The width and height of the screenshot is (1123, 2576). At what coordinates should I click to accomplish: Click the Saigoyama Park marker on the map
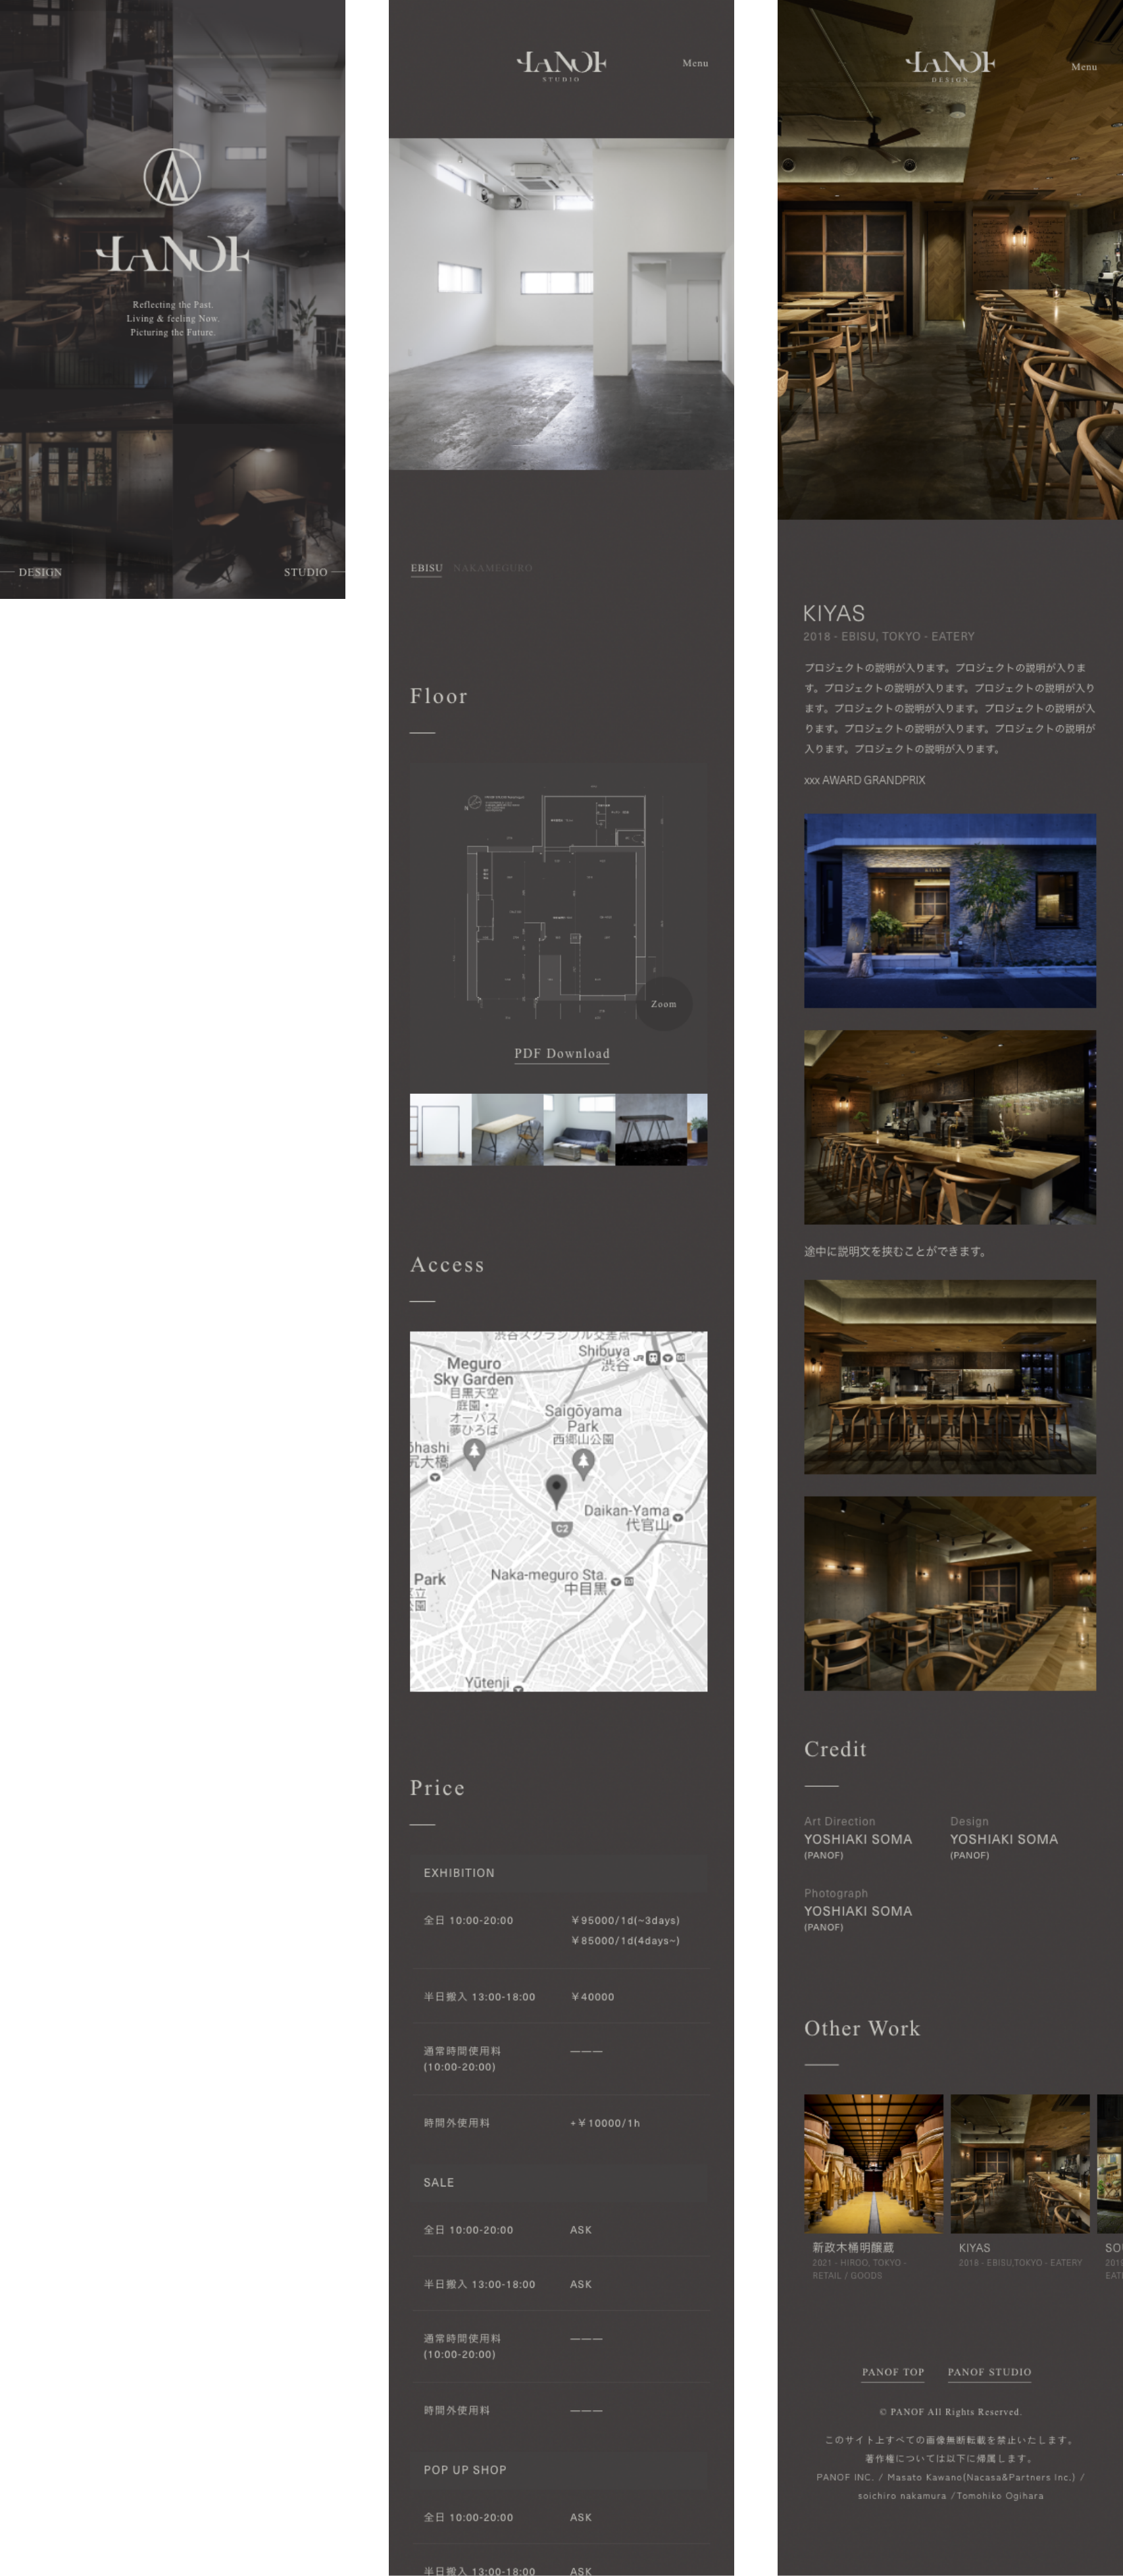pos(583,1462)
